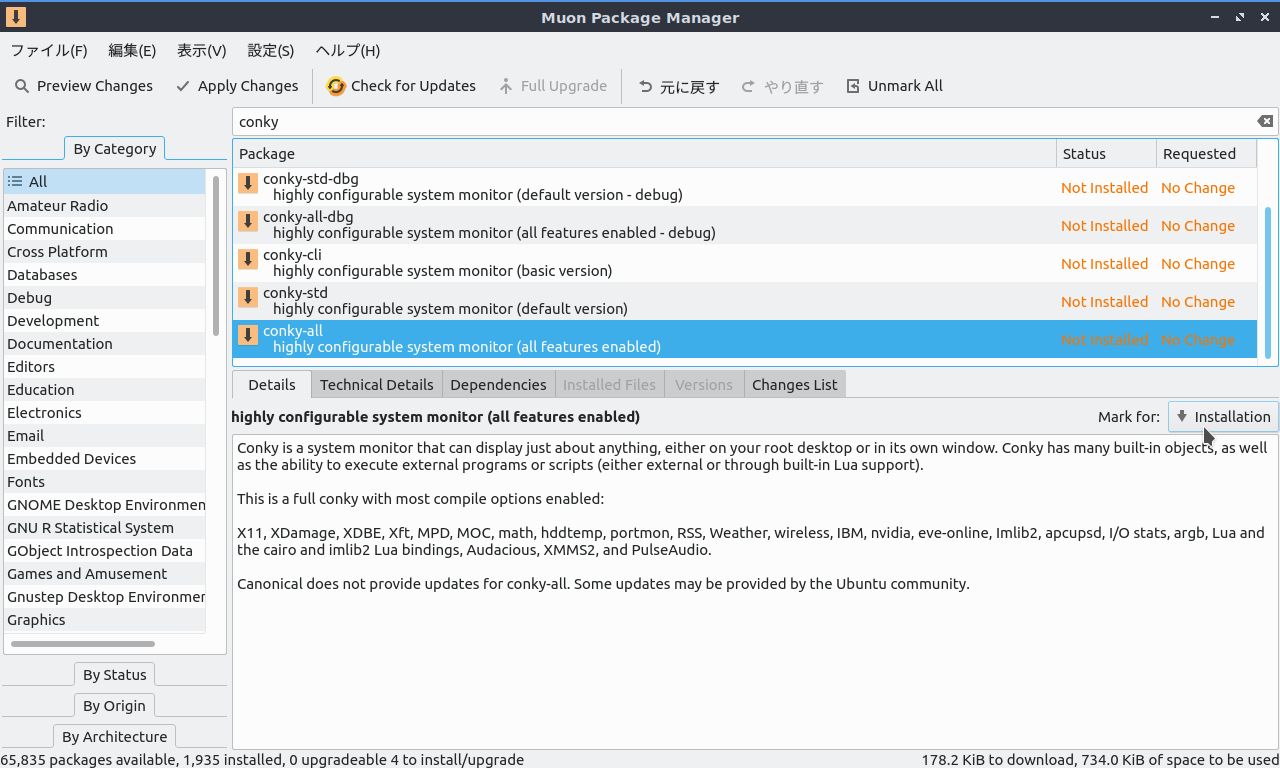Clear the search field with the erase icon

click(1265, 121)
